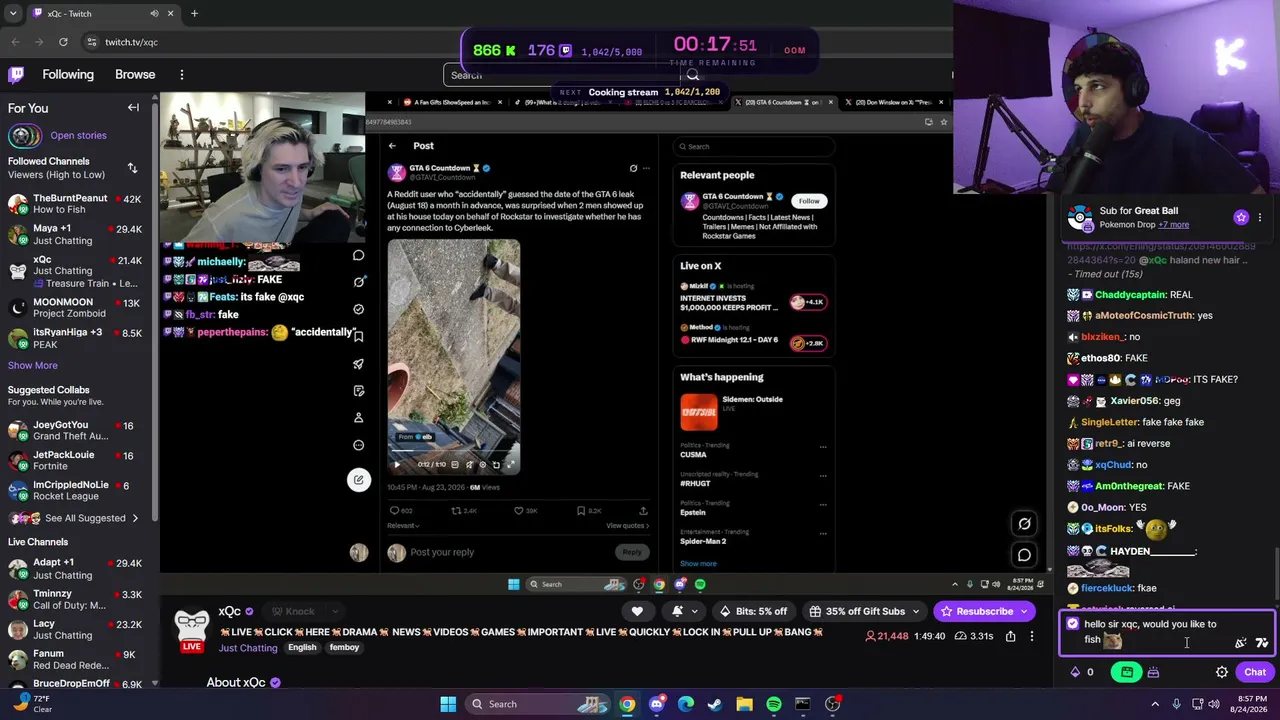Open the xQc channel avatar
This screenshot has width=1280, height=720.
tap(191, 630)
